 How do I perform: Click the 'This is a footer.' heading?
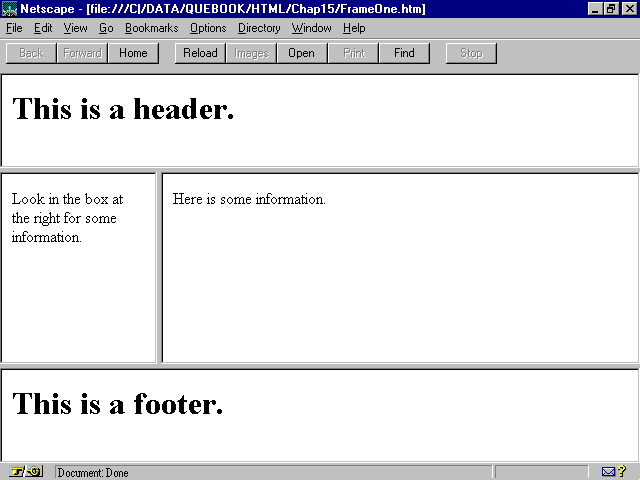pos(118,403)
